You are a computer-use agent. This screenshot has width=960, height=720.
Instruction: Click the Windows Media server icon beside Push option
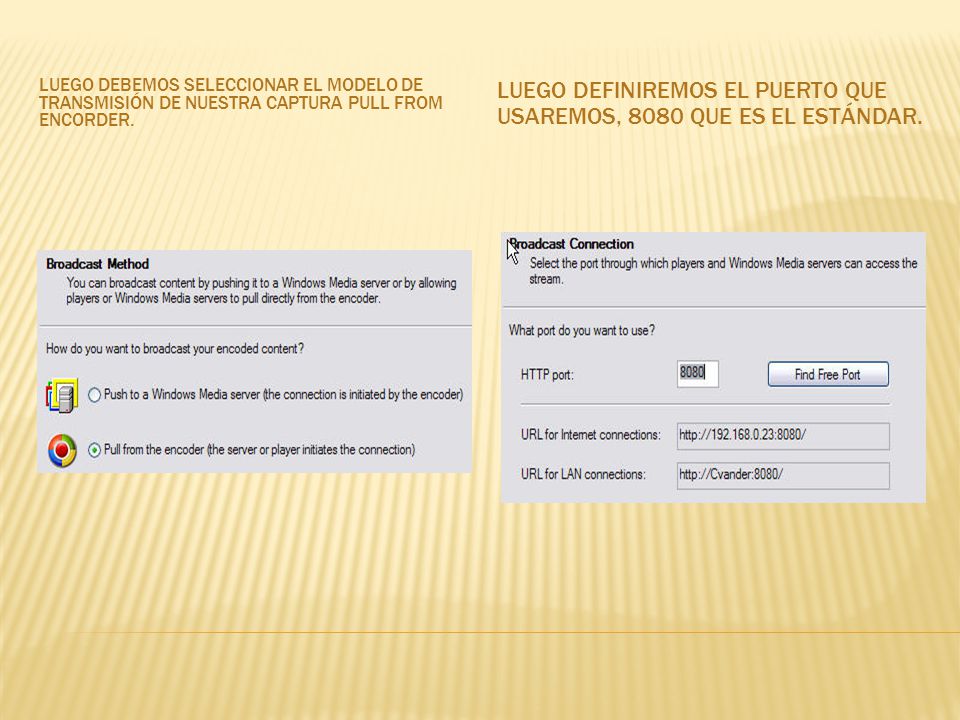coord(62,396)
